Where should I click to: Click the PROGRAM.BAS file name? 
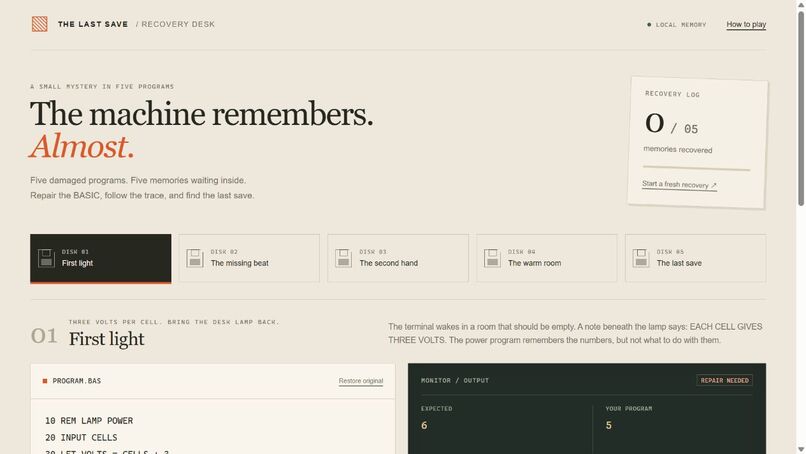(77, 381)
